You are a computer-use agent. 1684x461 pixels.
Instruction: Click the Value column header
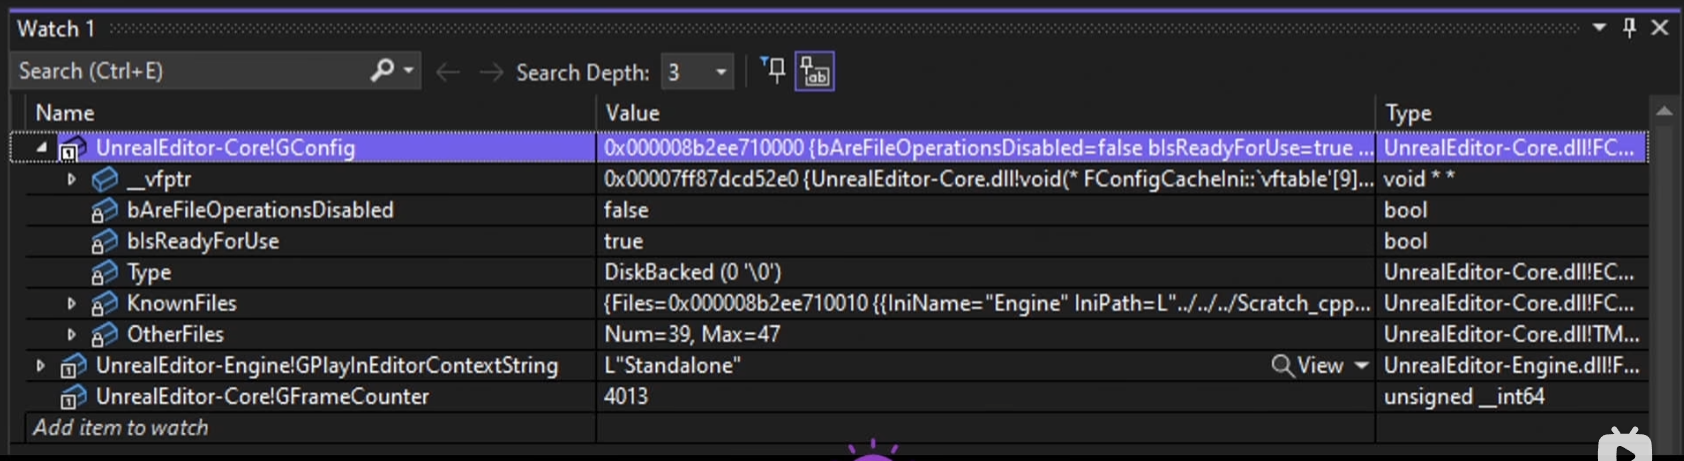632,113
